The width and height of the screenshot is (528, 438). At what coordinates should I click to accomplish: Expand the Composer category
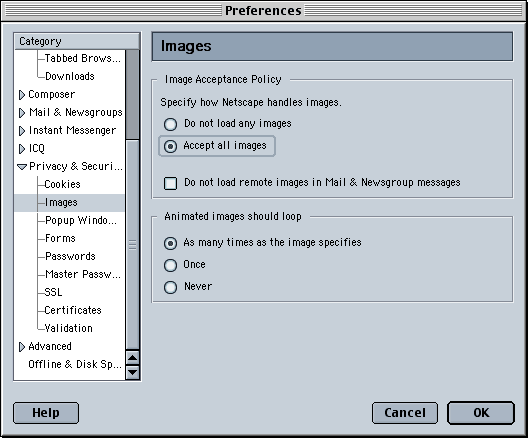[22, 95]
